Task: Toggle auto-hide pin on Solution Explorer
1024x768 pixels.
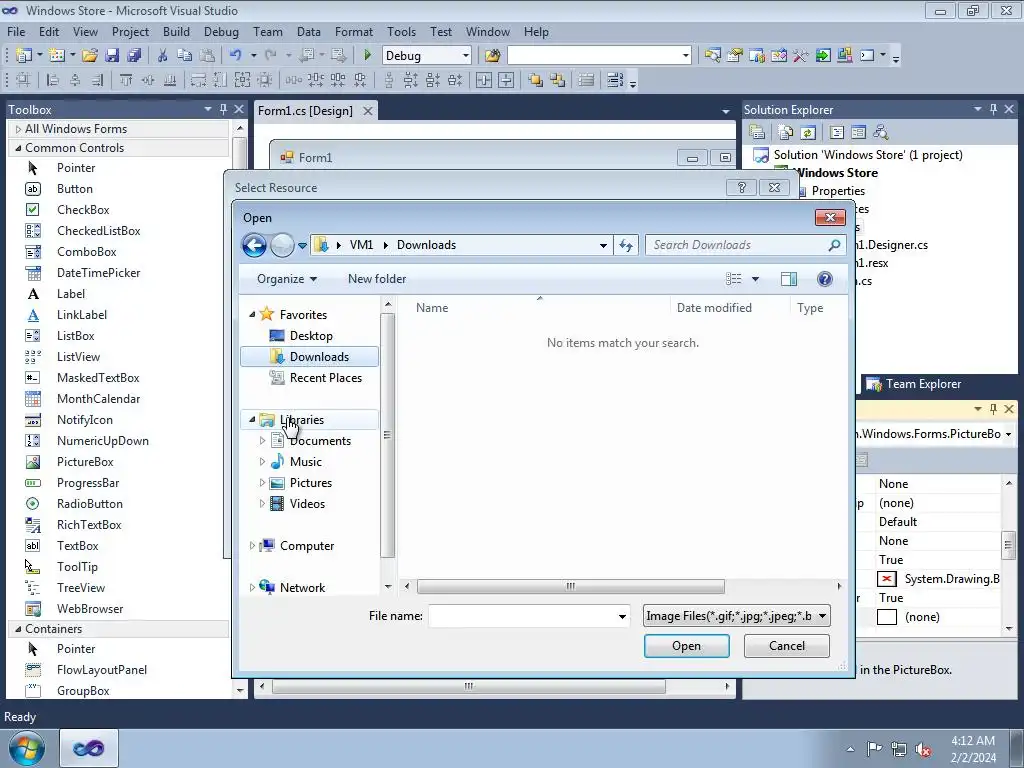Action: point(993,109)
